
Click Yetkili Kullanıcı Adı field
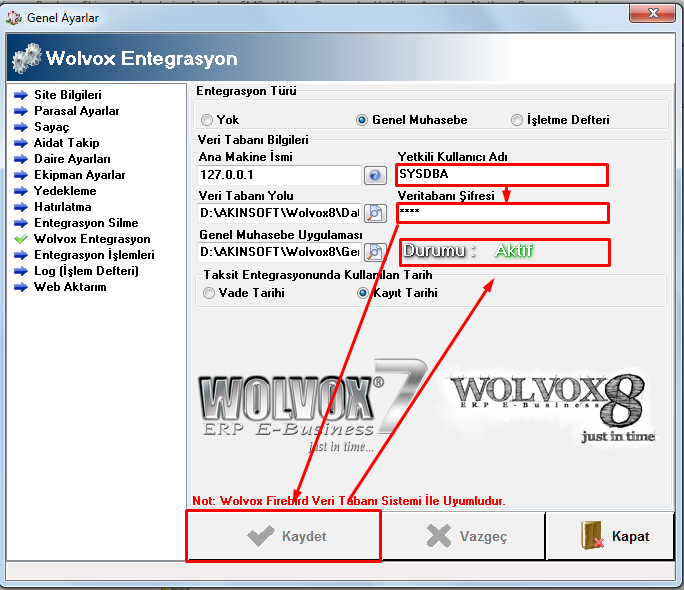point(502,175)
